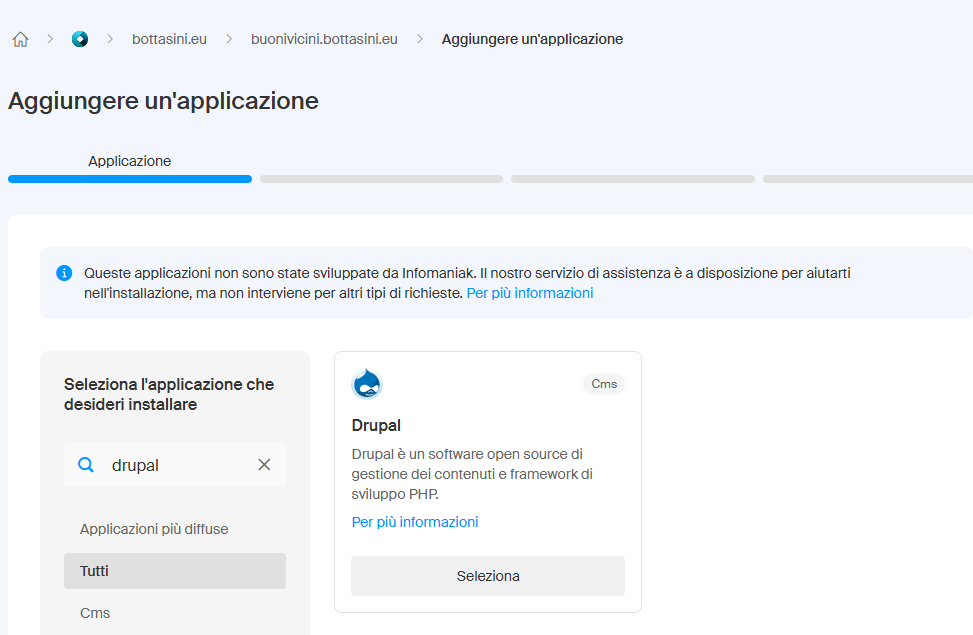The image size is (973, 635).
Task: Open Per più informazioni link in info banner
Action: [x=529, y=293]
